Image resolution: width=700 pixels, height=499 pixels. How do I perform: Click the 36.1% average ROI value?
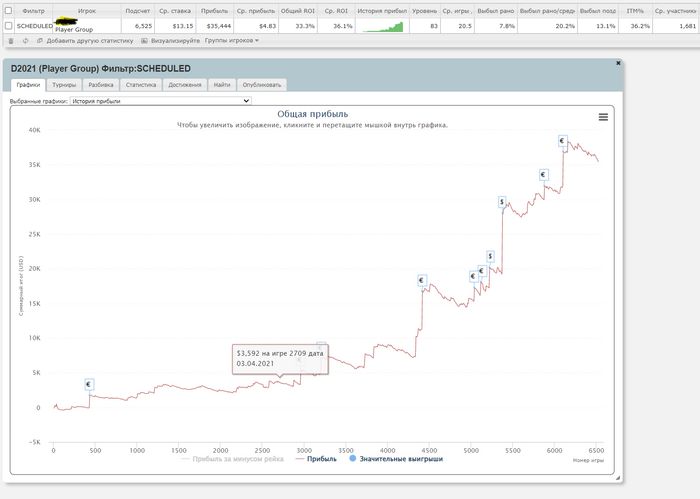(343, 26)
